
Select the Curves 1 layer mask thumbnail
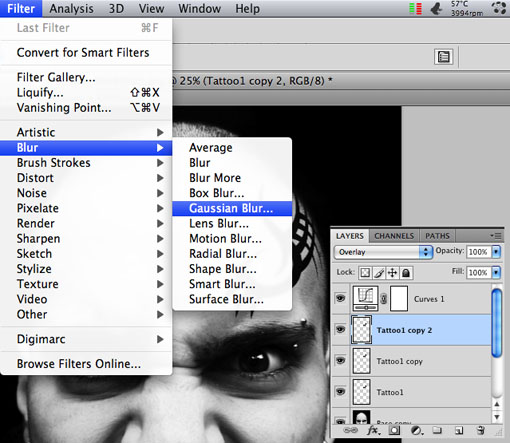point(399,299)
